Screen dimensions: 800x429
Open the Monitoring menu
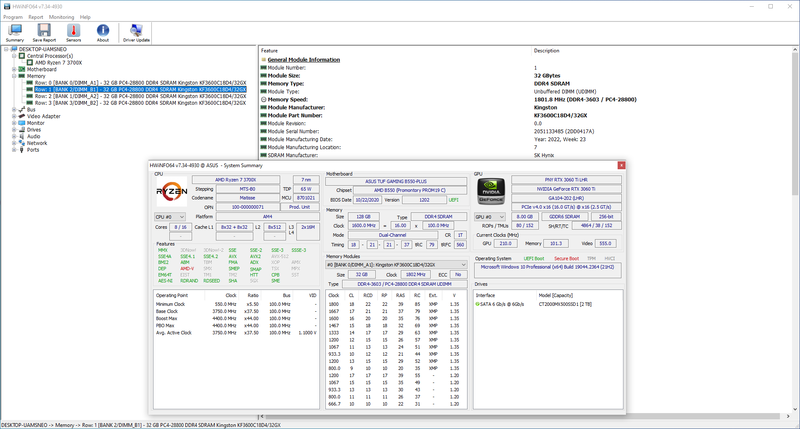(61, 17)
